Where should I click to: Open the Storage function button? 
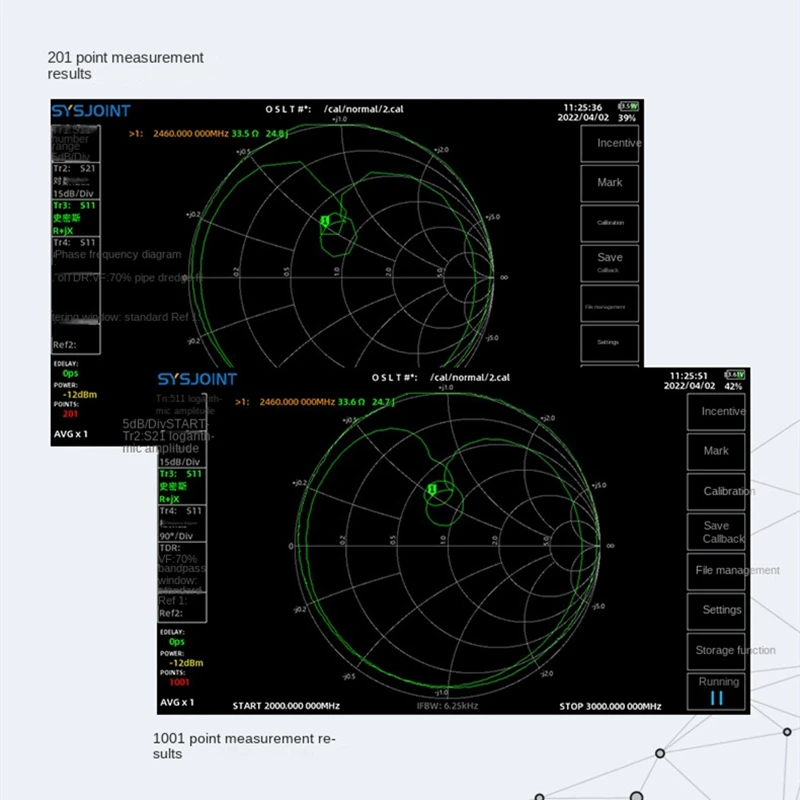pyautogui.click(x=716, y=651)
